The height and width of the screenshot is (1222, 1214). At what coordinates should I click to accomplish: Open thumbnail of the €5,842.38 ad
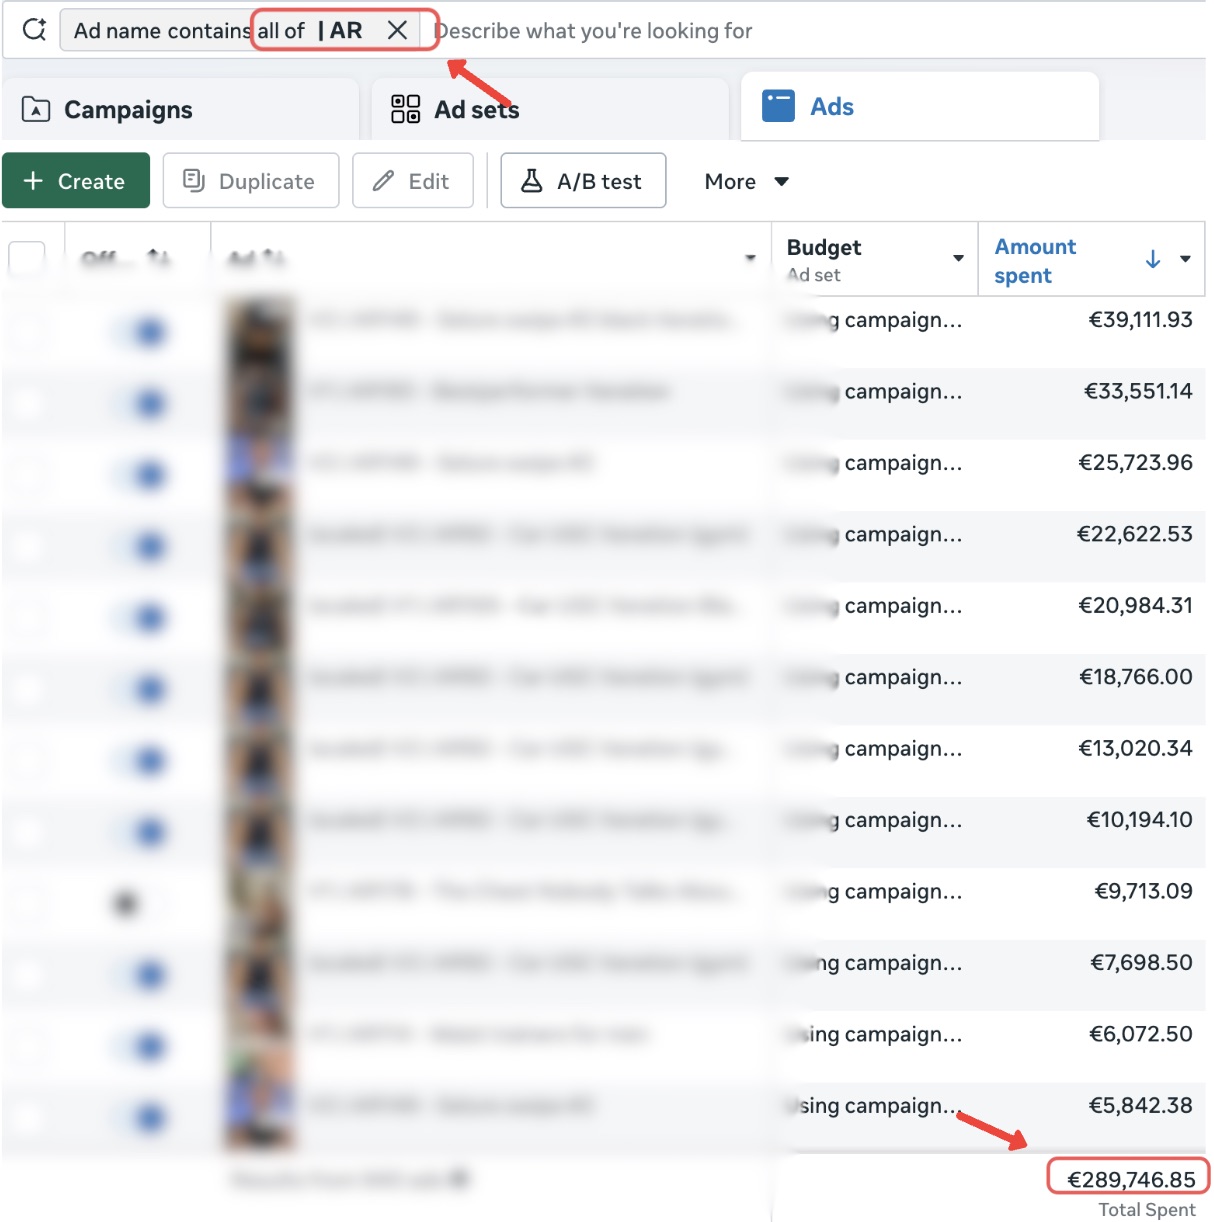(x=259, y=1116)
